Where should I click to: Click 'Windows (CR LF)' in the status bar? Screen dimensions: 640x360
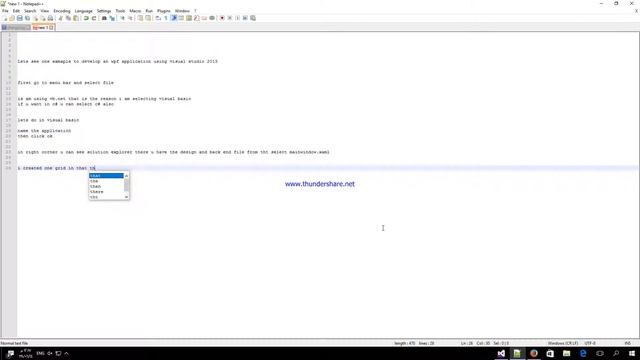[563, 343]
